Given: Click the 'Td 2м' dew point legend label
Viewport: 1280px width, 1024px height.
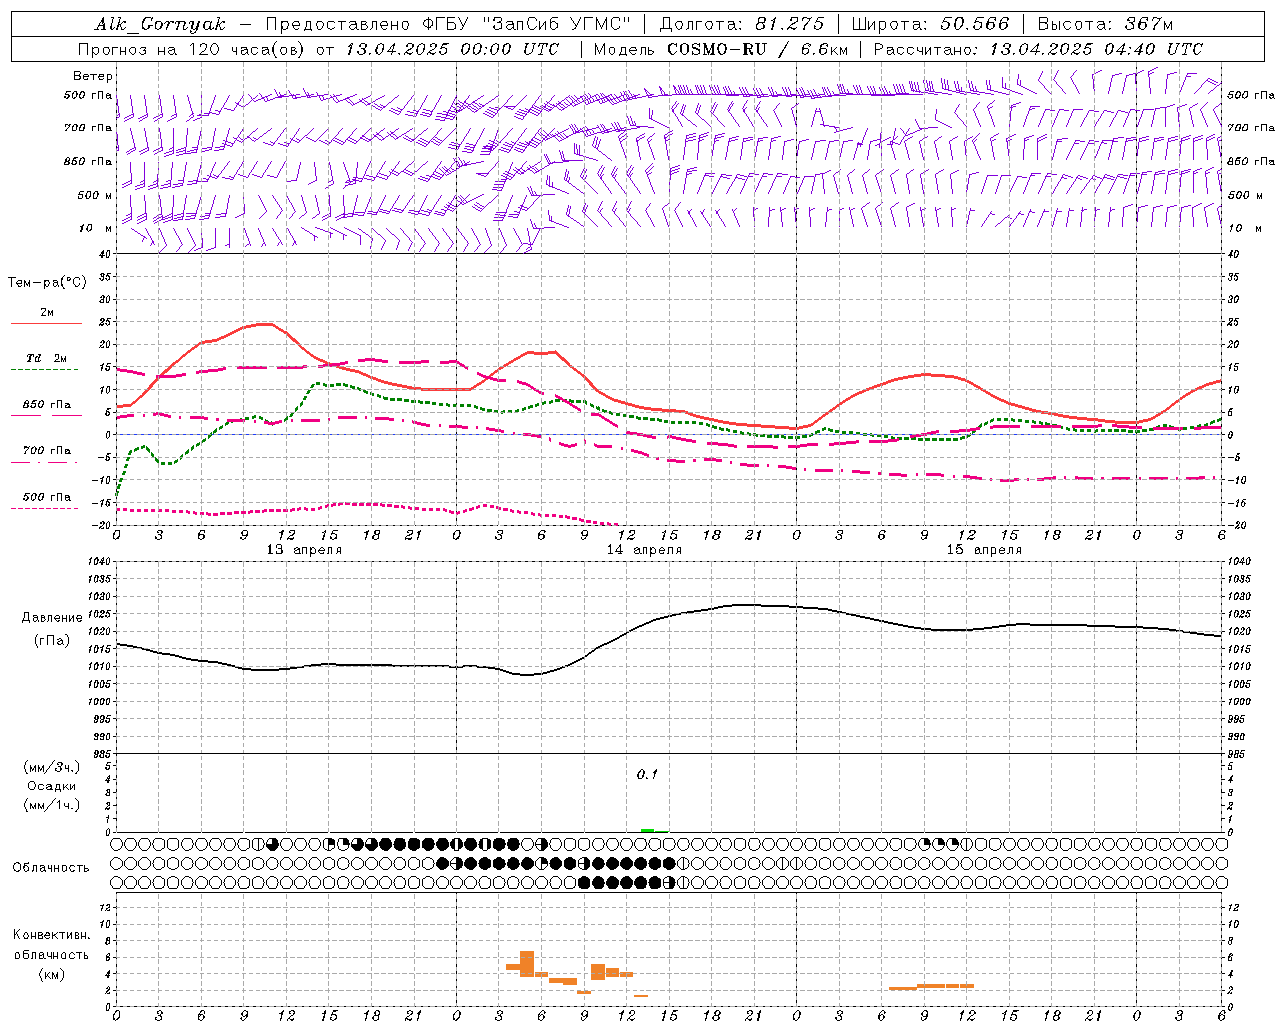Looking at the screenshot, I should pos(47,358).
